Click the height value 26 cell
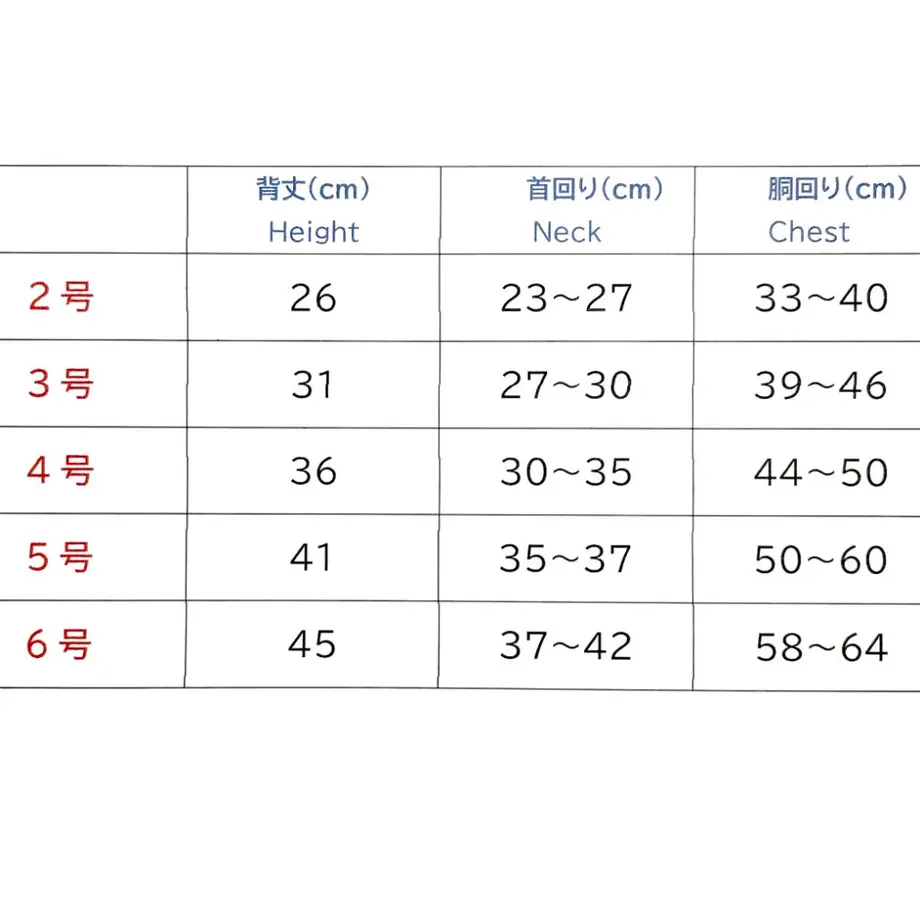 [313, 298]
